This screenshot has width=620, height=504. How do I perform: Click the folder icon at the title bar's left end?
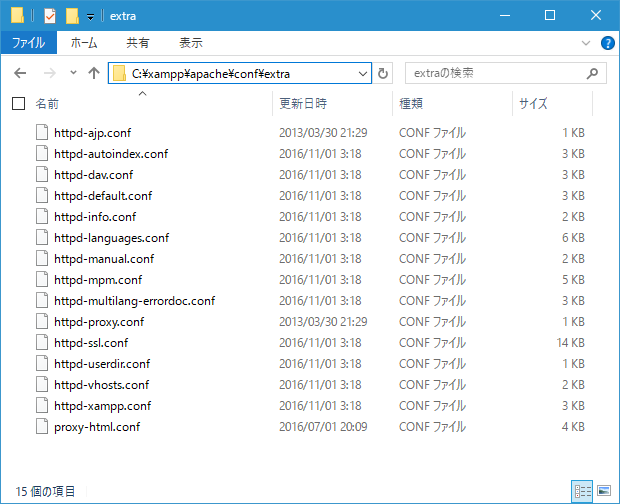[17, 15]
